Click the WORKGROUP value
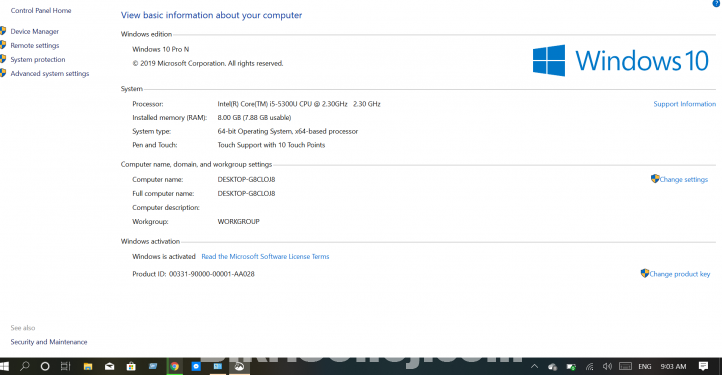Viewport: 722px width, 375px height. point(239,222)
